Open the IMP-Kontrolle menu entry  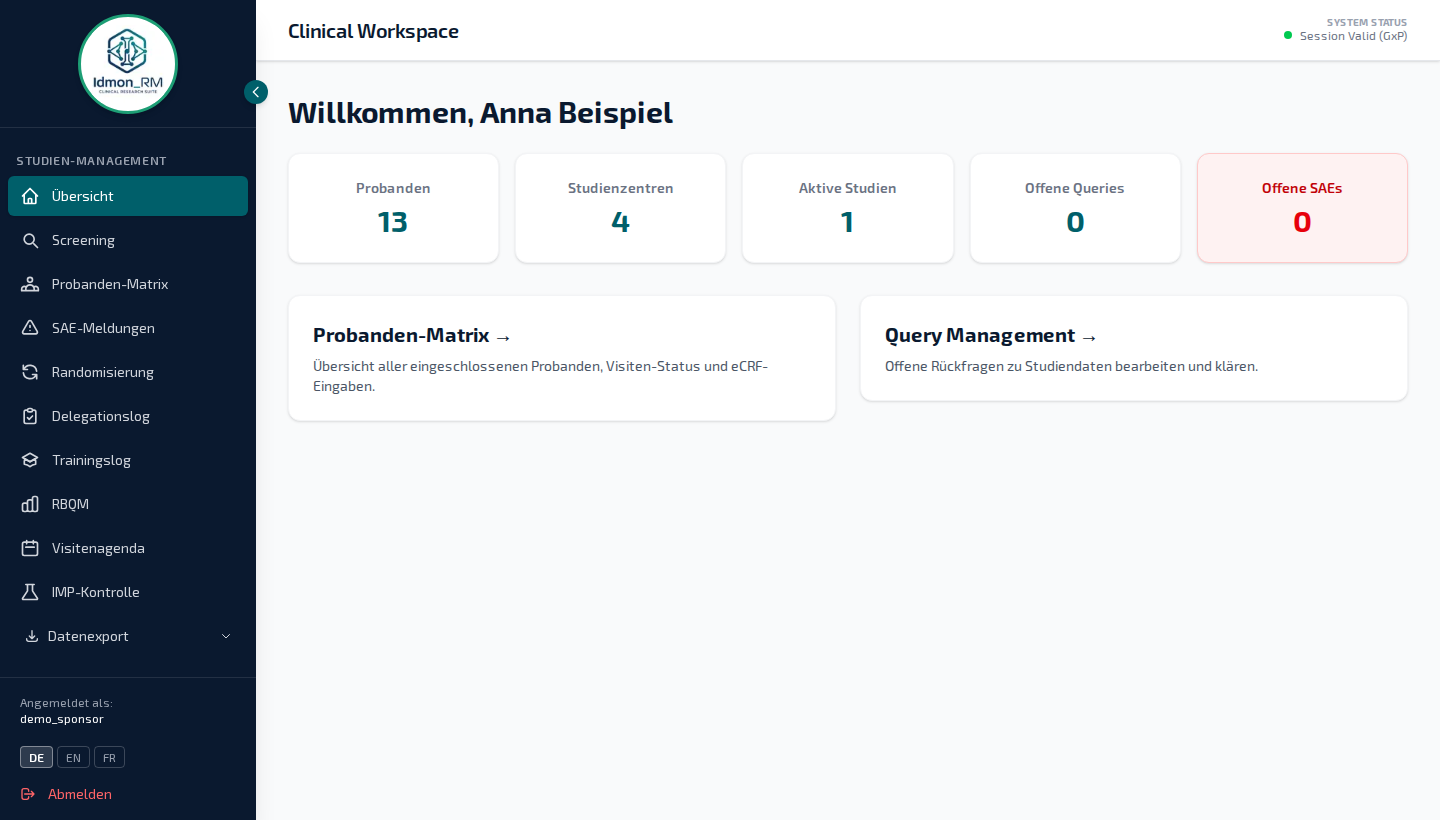coord(128,592)
